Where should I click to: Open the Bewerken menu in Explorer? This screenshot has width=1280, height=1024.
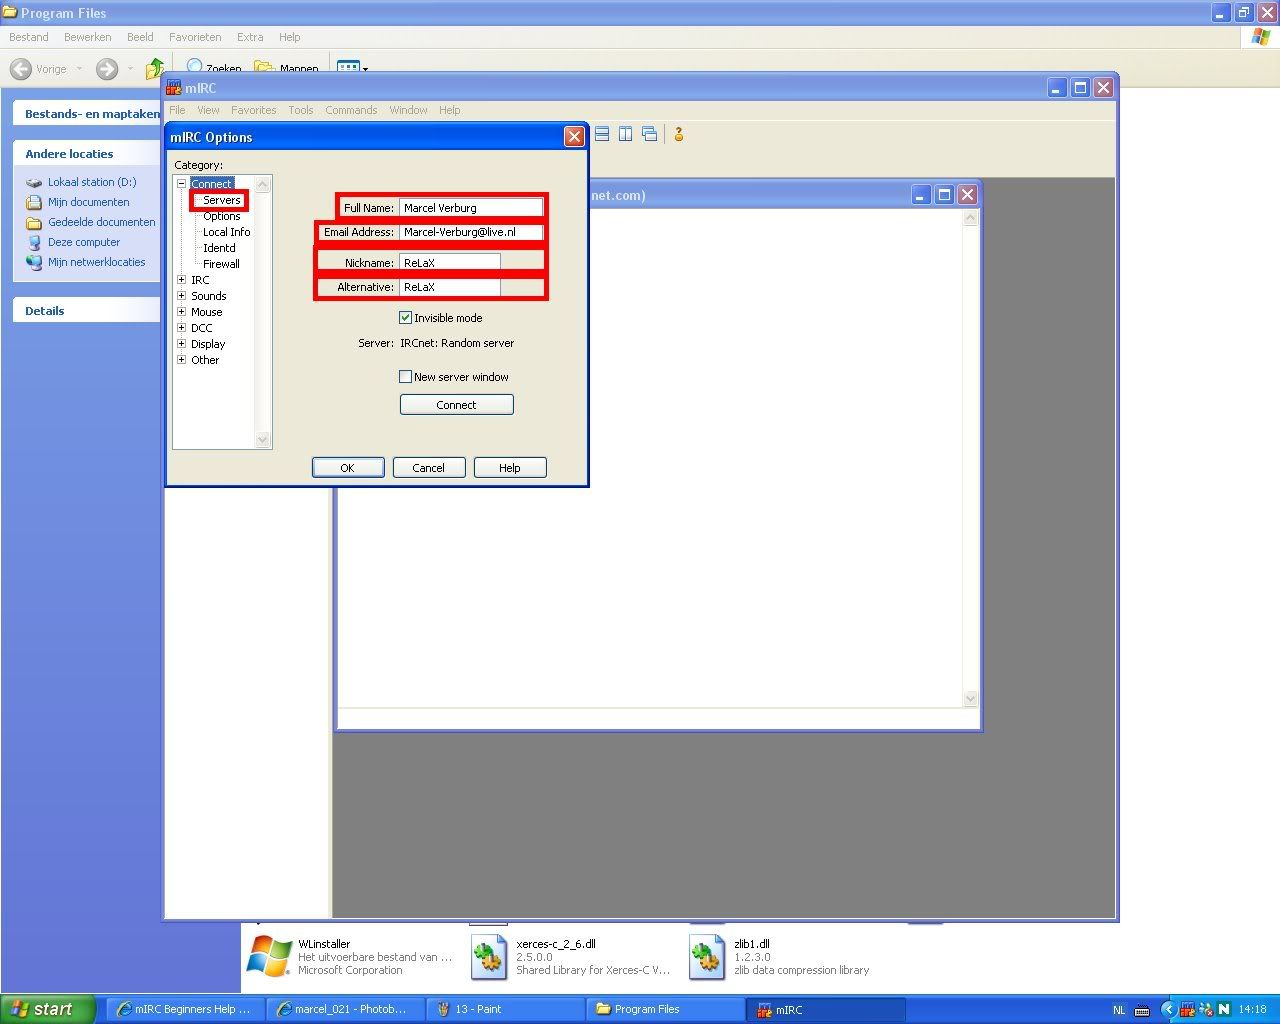88,37
